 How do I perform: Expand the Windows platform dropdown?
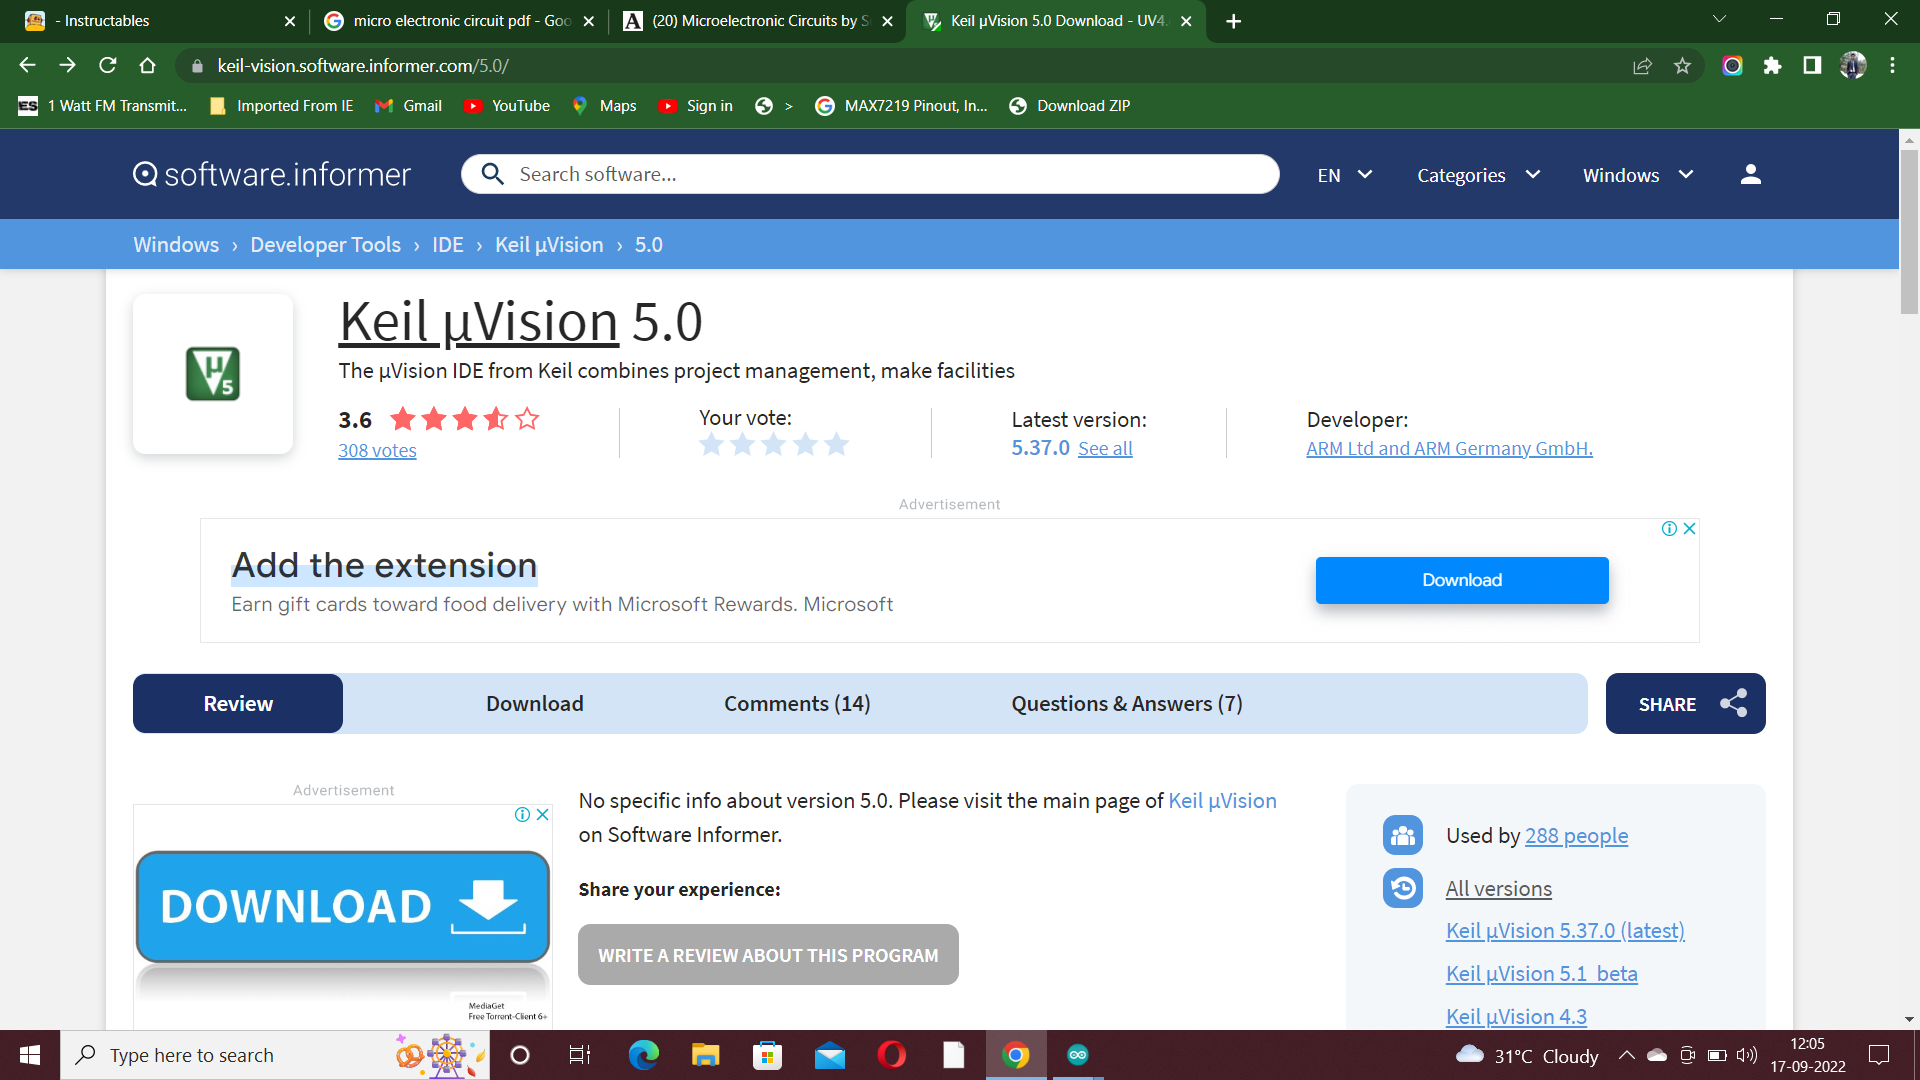[1637, 175]
